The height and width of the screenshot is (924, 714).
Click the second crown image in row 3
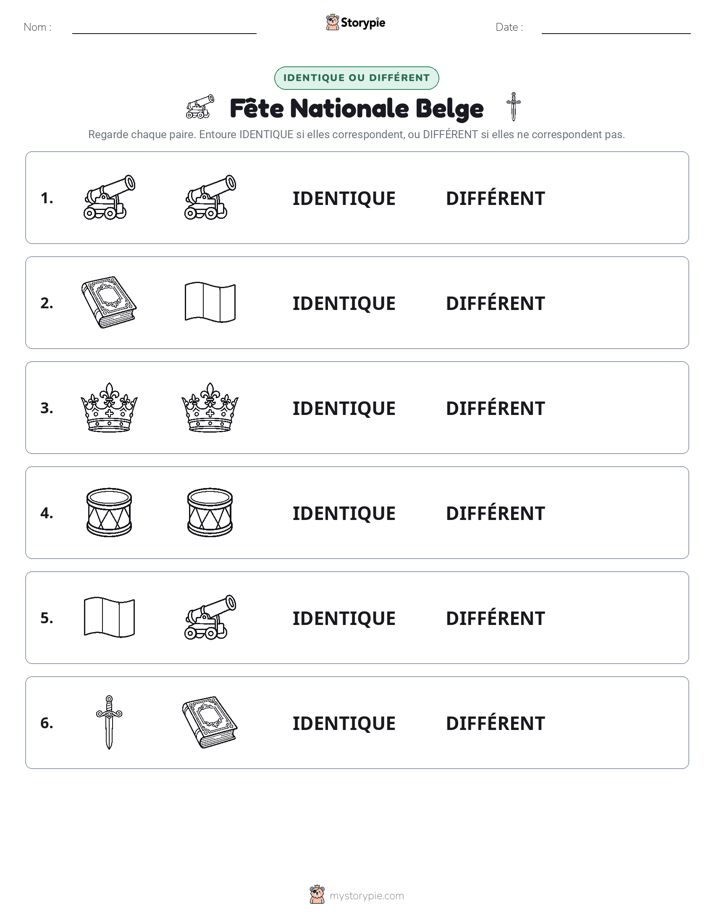tap(210, 407)
